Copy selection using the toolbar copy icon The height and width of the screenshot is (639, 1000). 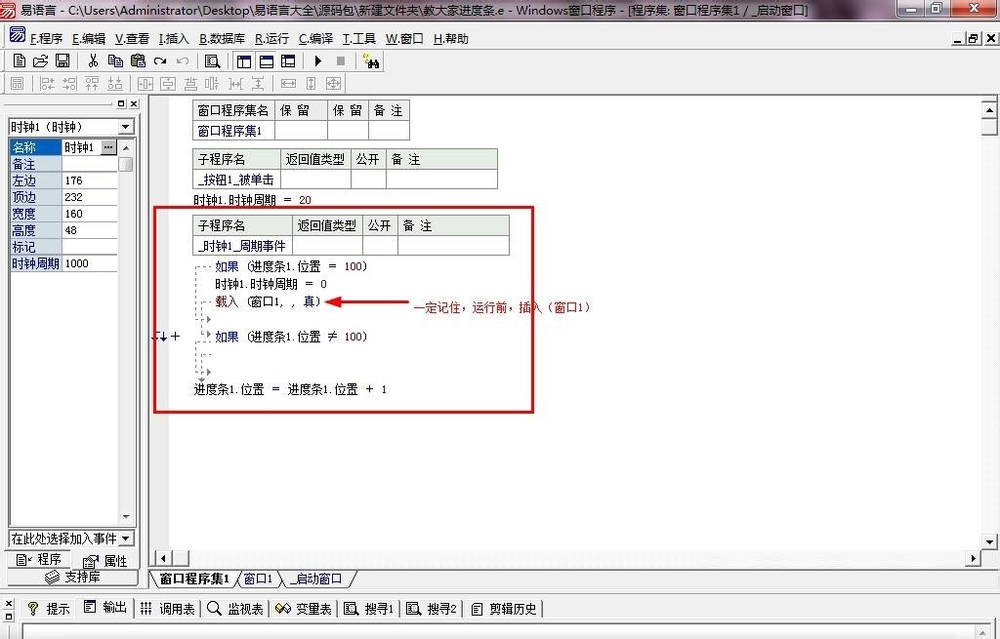click(x=115, y=61)
